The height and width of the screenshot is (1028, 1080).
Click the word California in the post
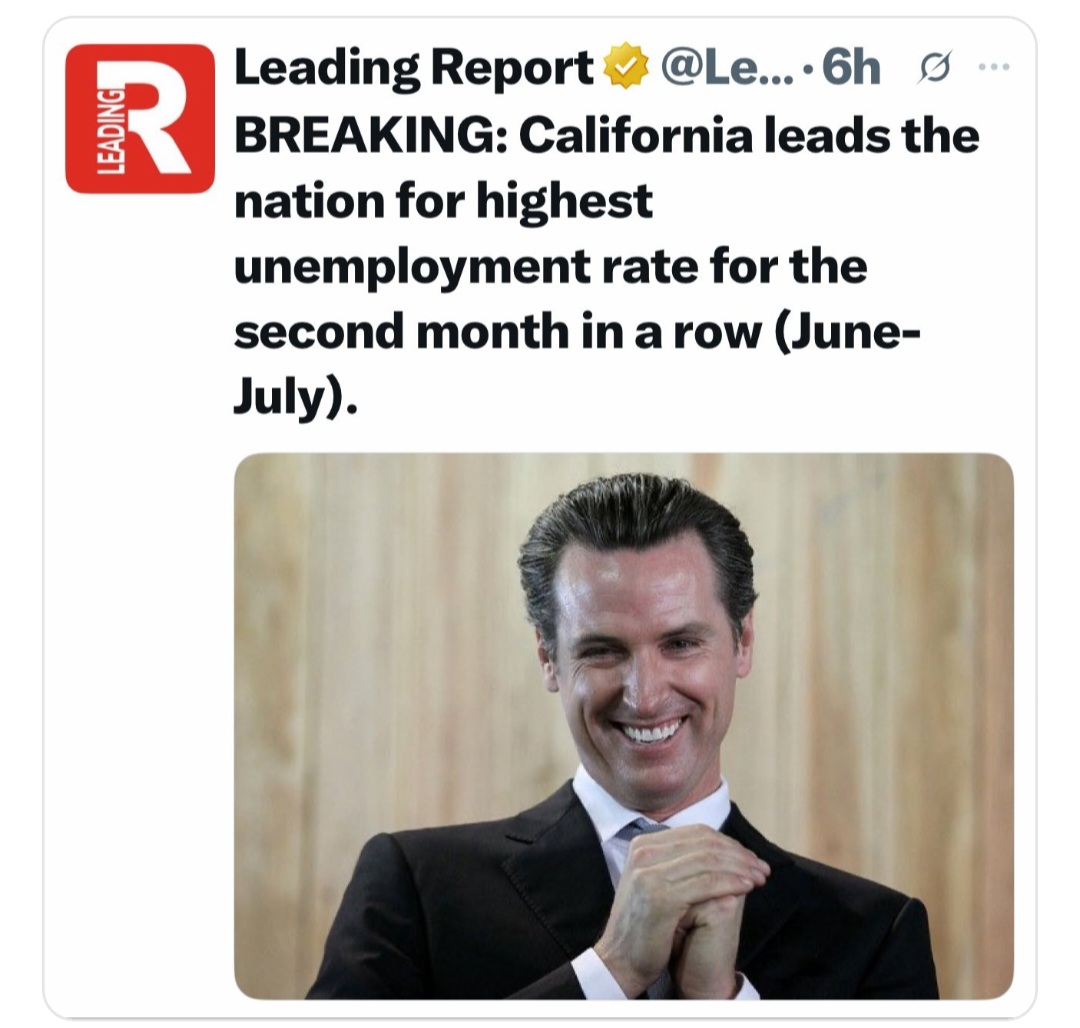(636, 134)
